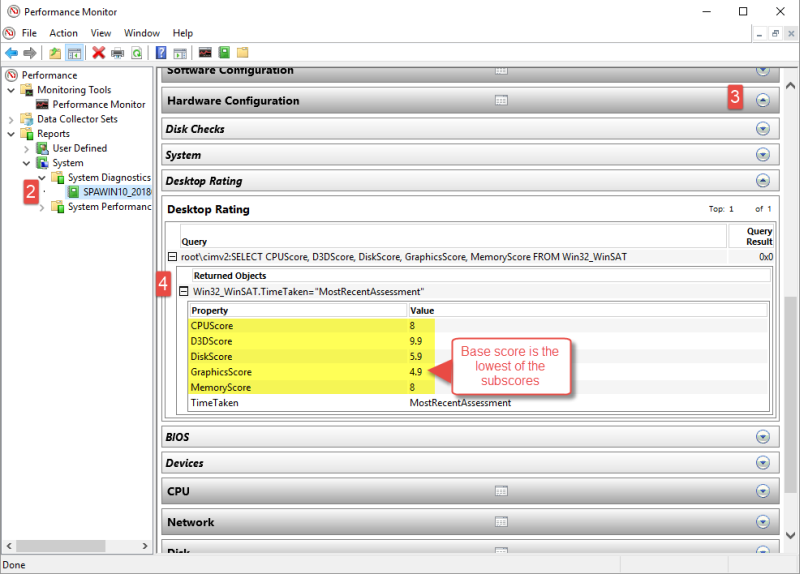Select Performance Monitor tree item
Screen dimensions: 800x574
[x=99, y=104]
